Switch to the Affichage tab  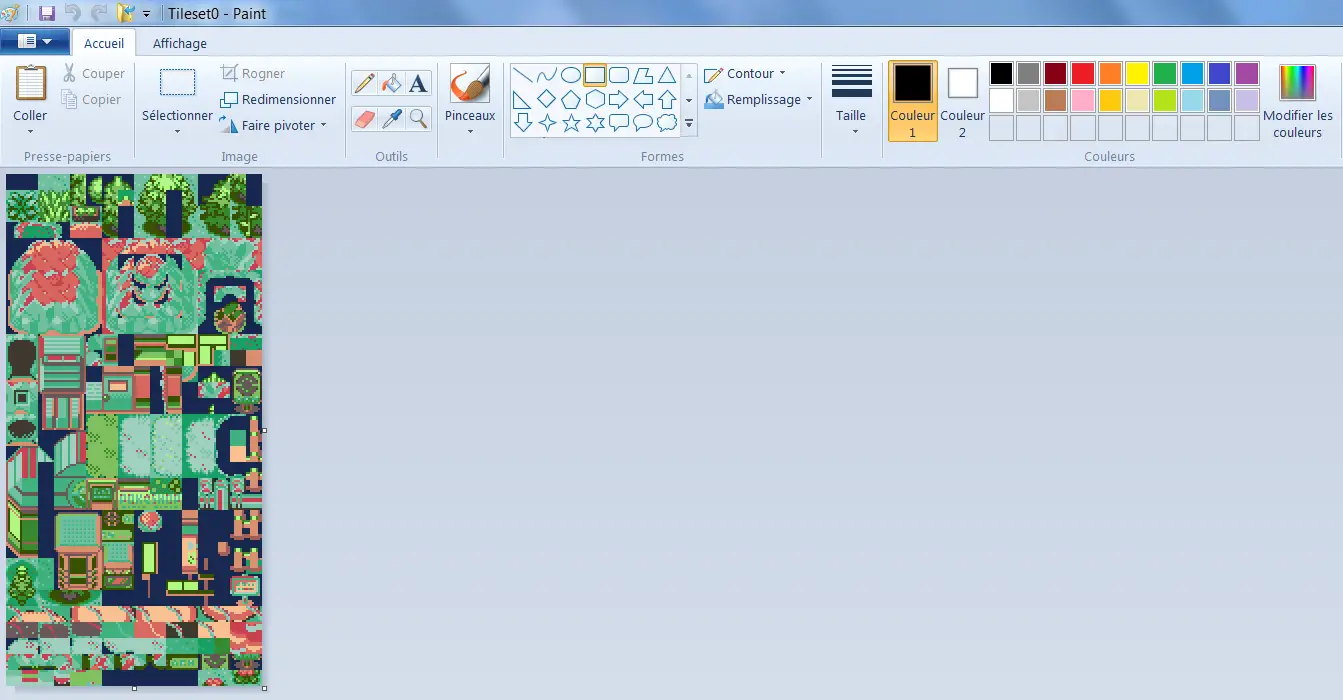[180, 43]
